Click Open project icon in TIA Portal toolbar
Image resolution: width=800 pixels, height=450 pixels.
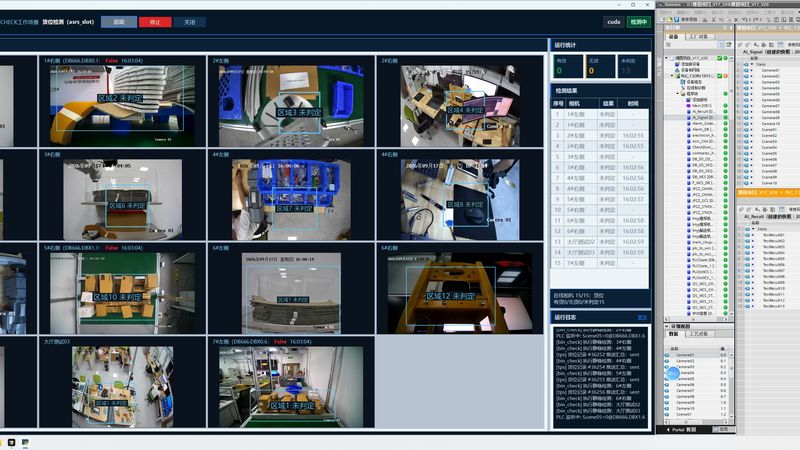(669, 19)
